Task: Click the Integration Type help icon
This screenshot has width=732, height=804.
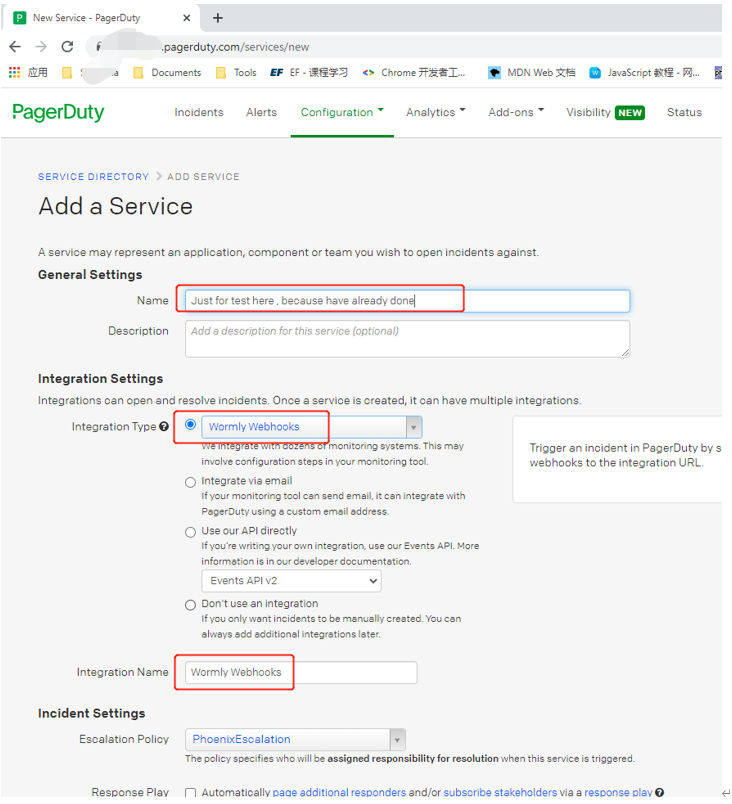Action: [165, 427]
